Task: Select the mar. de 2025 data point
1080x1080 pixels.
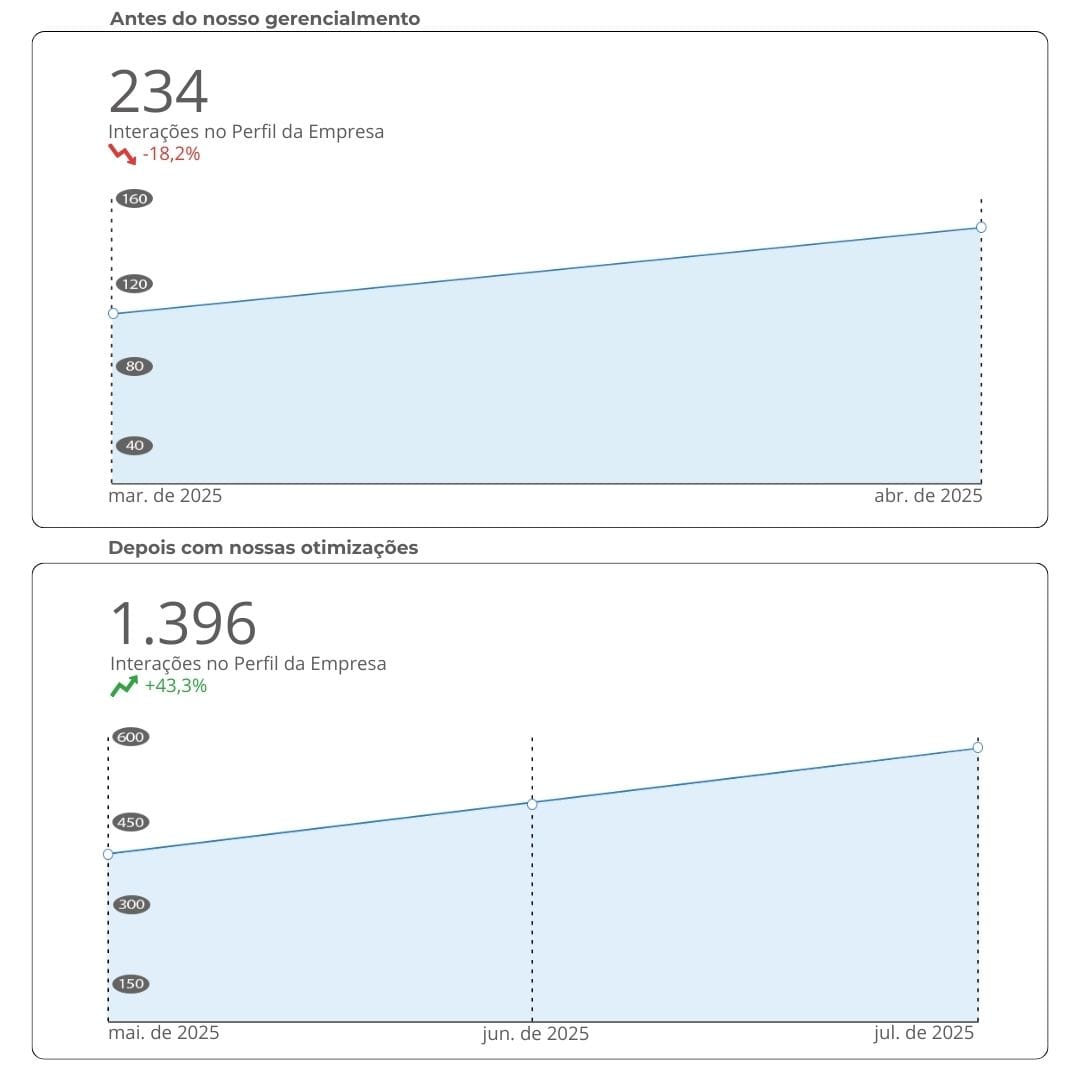Action: [x=113, y=314]
